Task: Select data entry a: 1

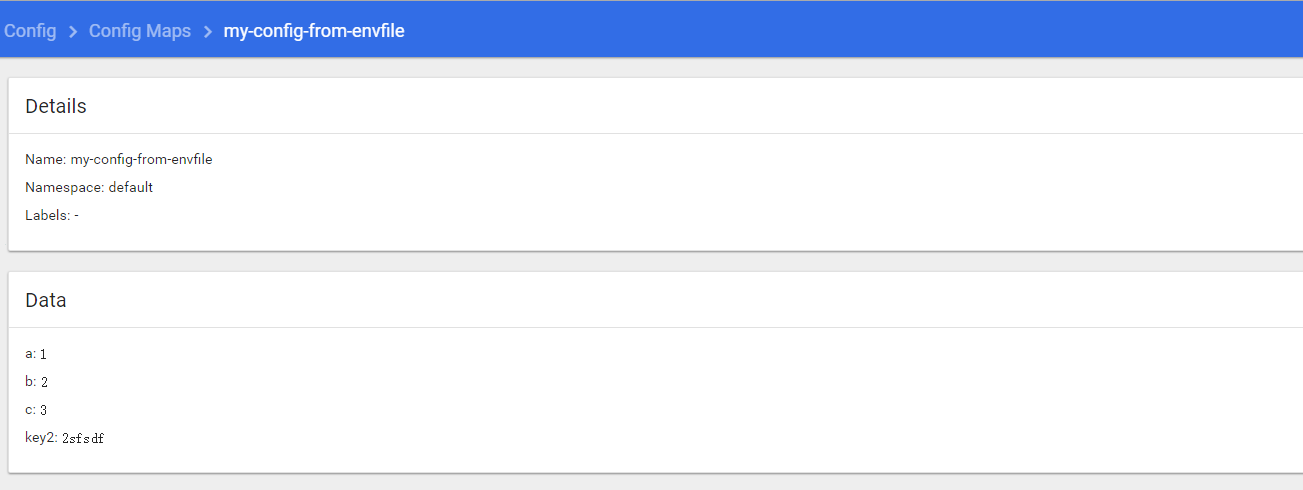Action: click(36, 354)
